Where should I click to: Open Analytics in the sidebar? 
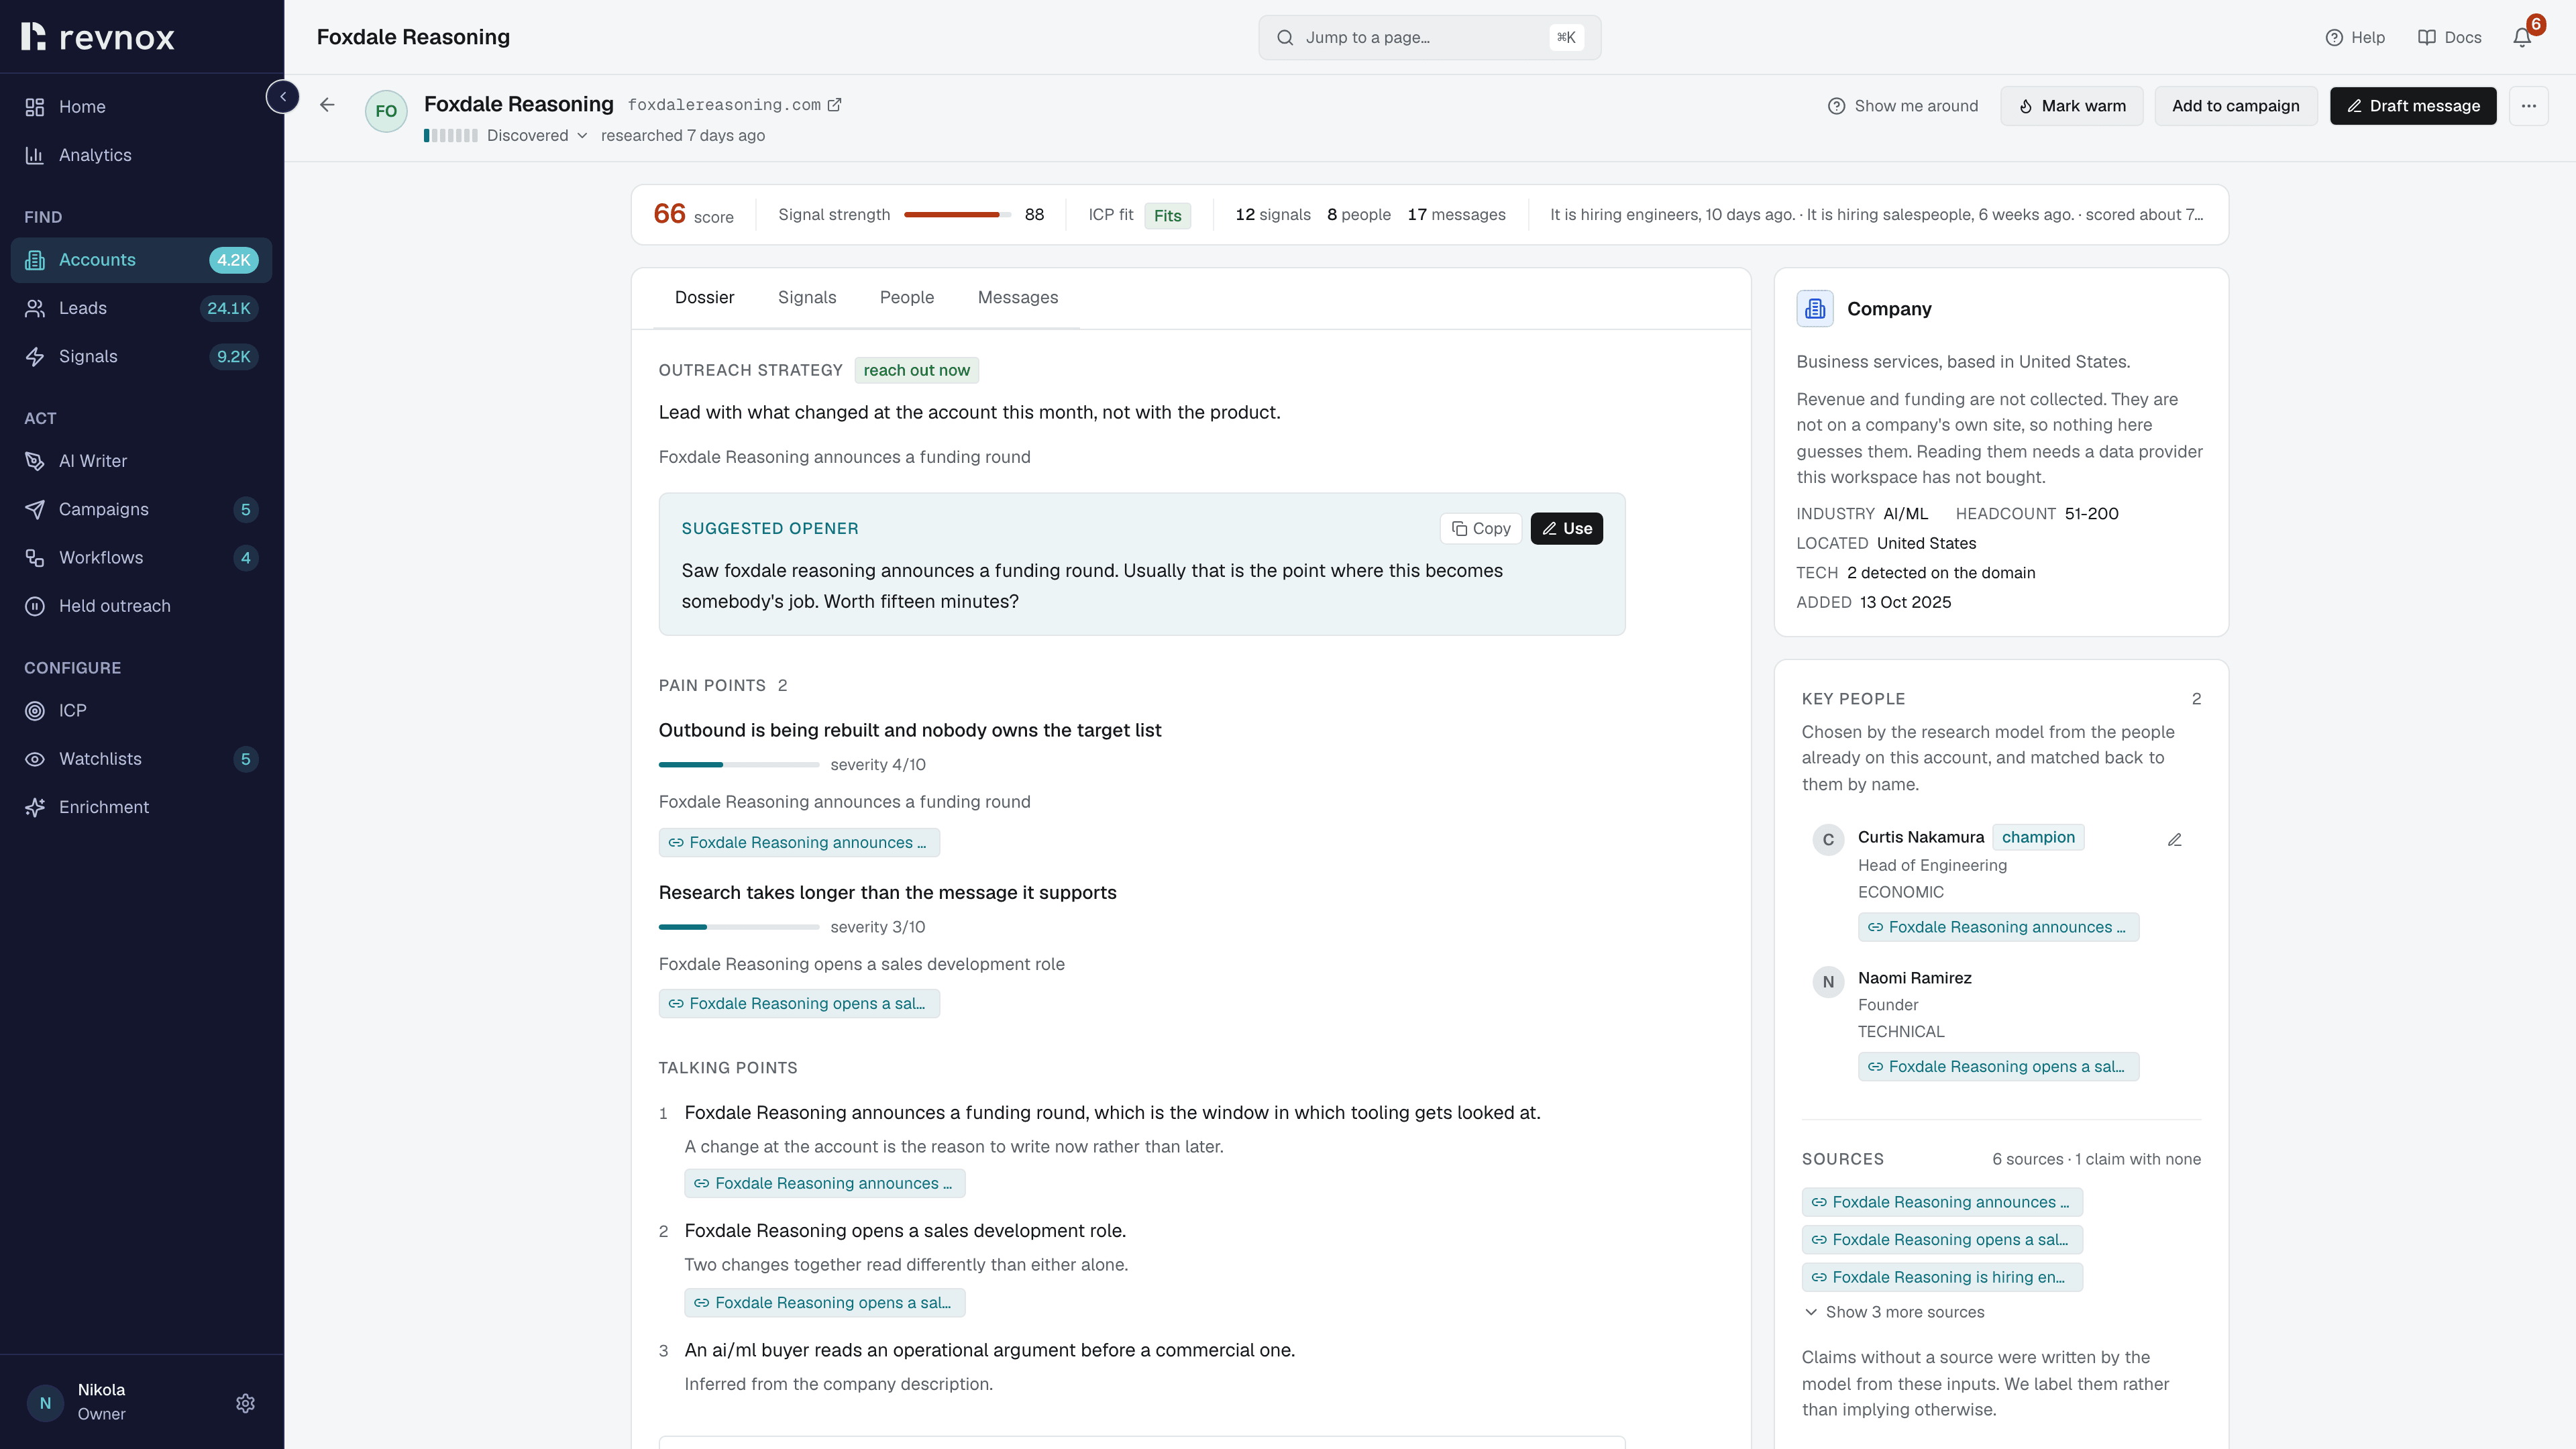tap(141, 155)
